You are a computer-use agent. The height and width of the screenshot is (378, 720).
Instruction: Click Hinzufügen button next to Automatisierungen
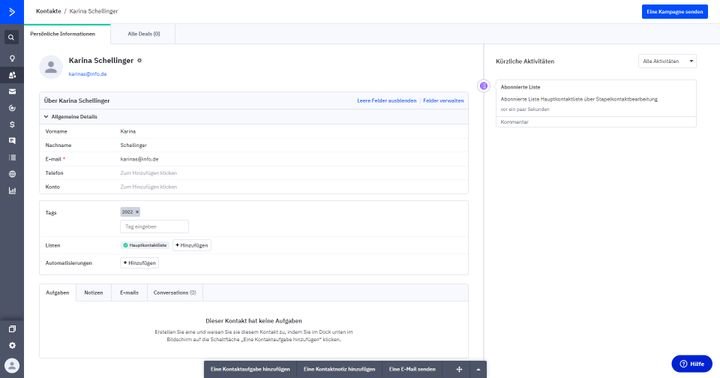(x=140, y=263)
